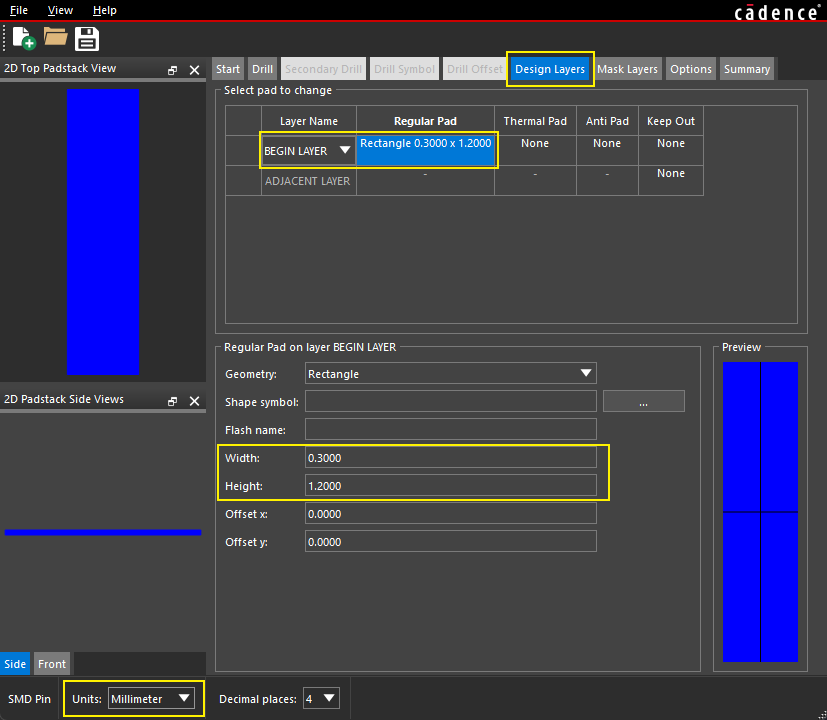This screenshot has width=827, height=720.
Task: Select the Regular Pad rectangle cell
Action: coord(425,150)
